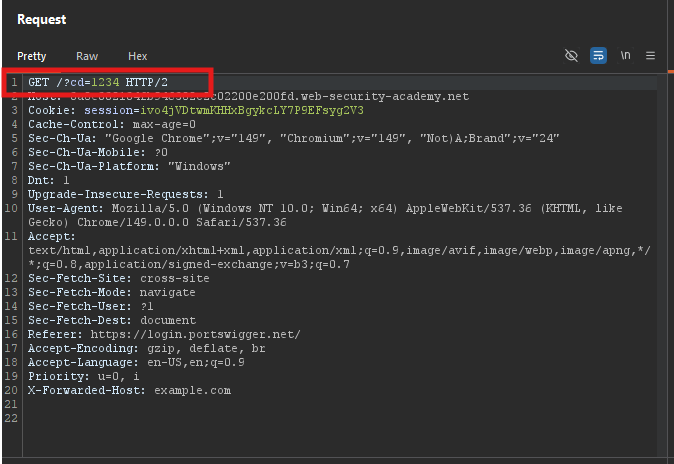
Task: Toggle hide non-printable characters eye icon
Action: click(571, 55)
